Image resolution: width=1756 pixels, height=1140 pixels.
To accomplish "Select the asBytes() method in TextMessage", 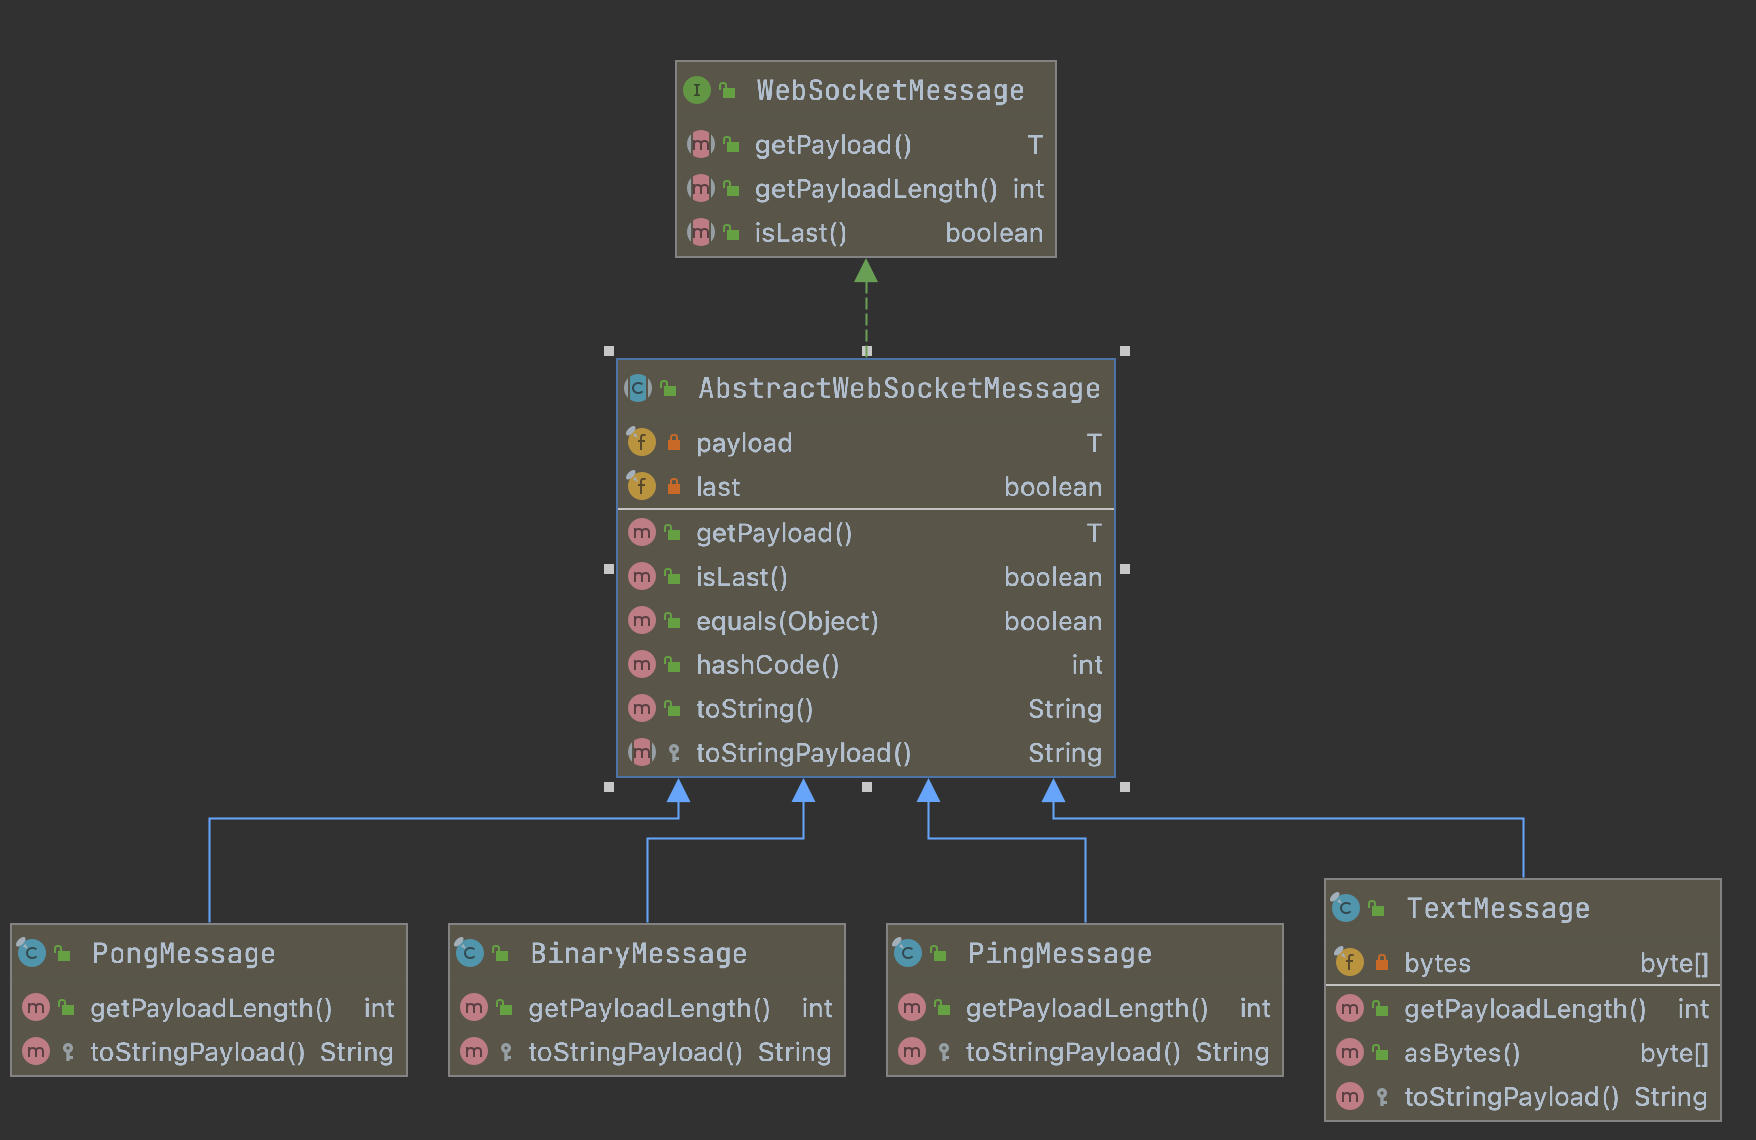I will (x=1462, y=1053).
